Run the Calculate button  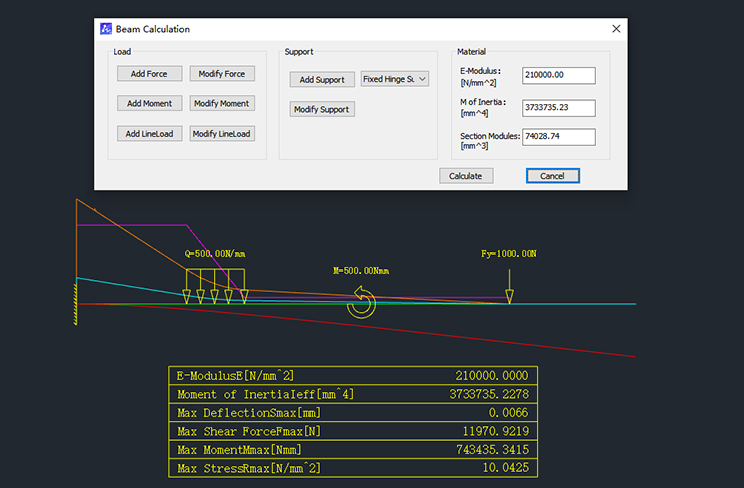click(465, 175)
